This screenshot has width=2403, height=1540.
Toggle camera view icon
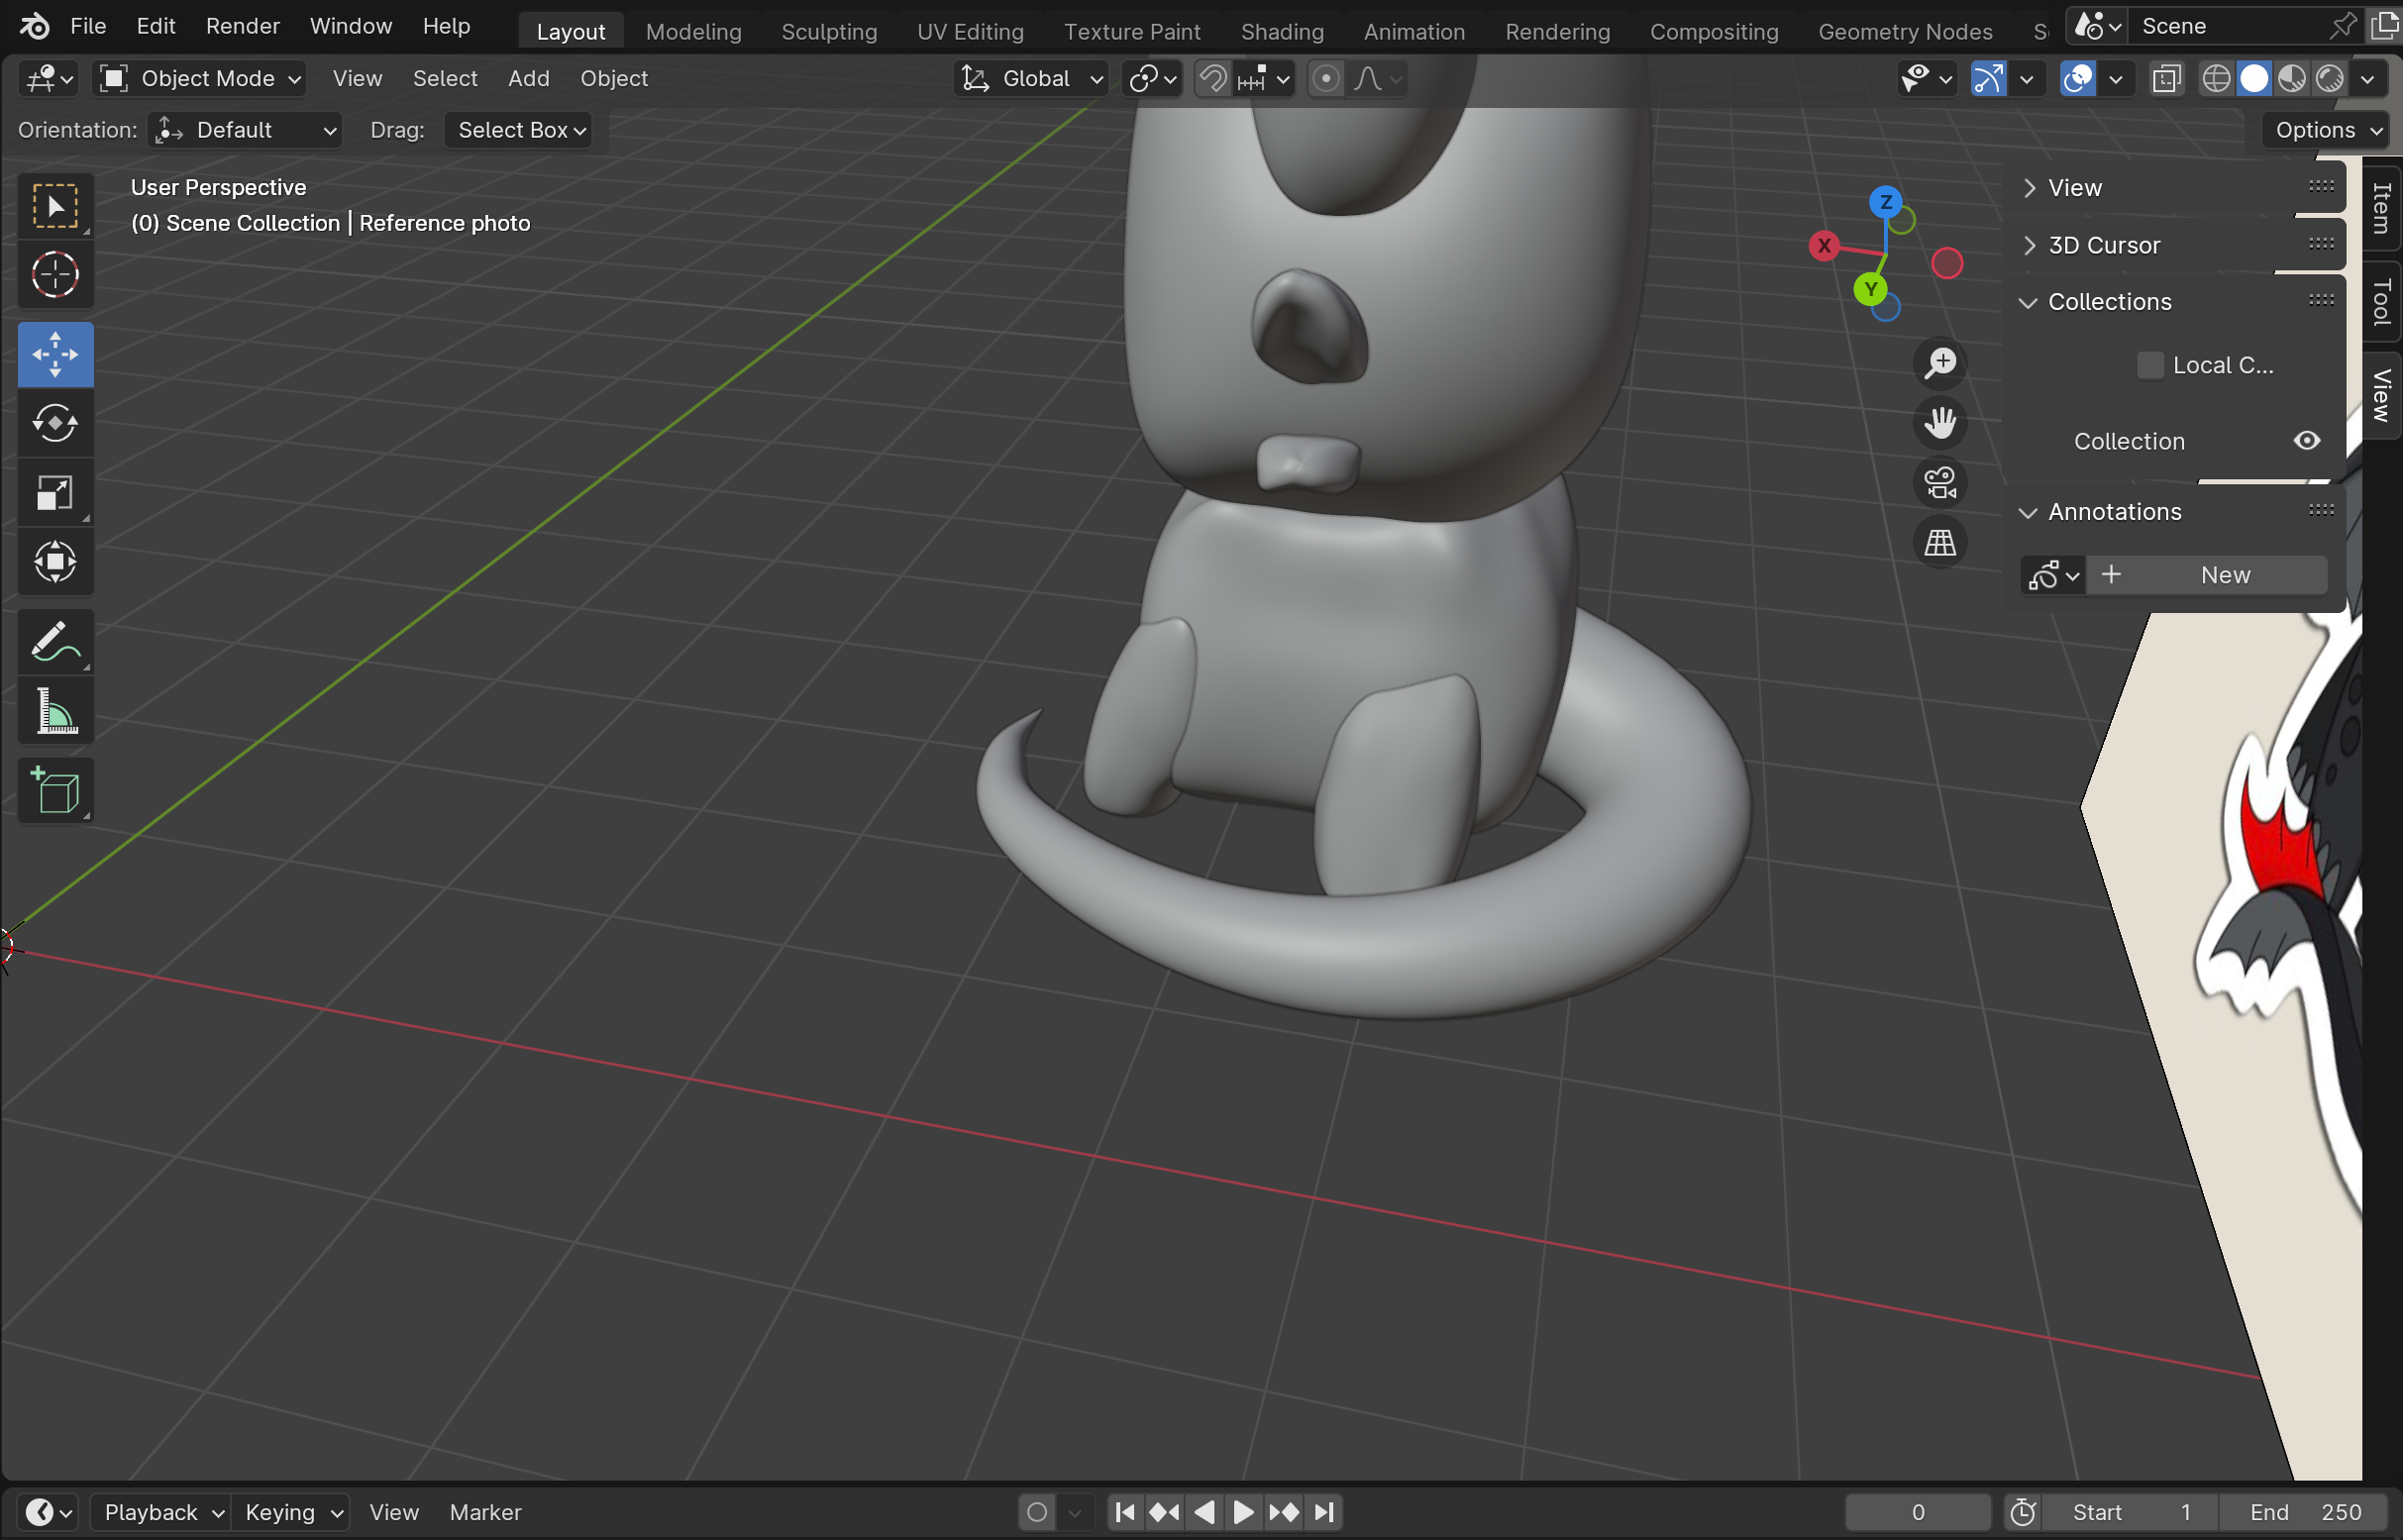pyautogui.click(x=1940, y=483)
